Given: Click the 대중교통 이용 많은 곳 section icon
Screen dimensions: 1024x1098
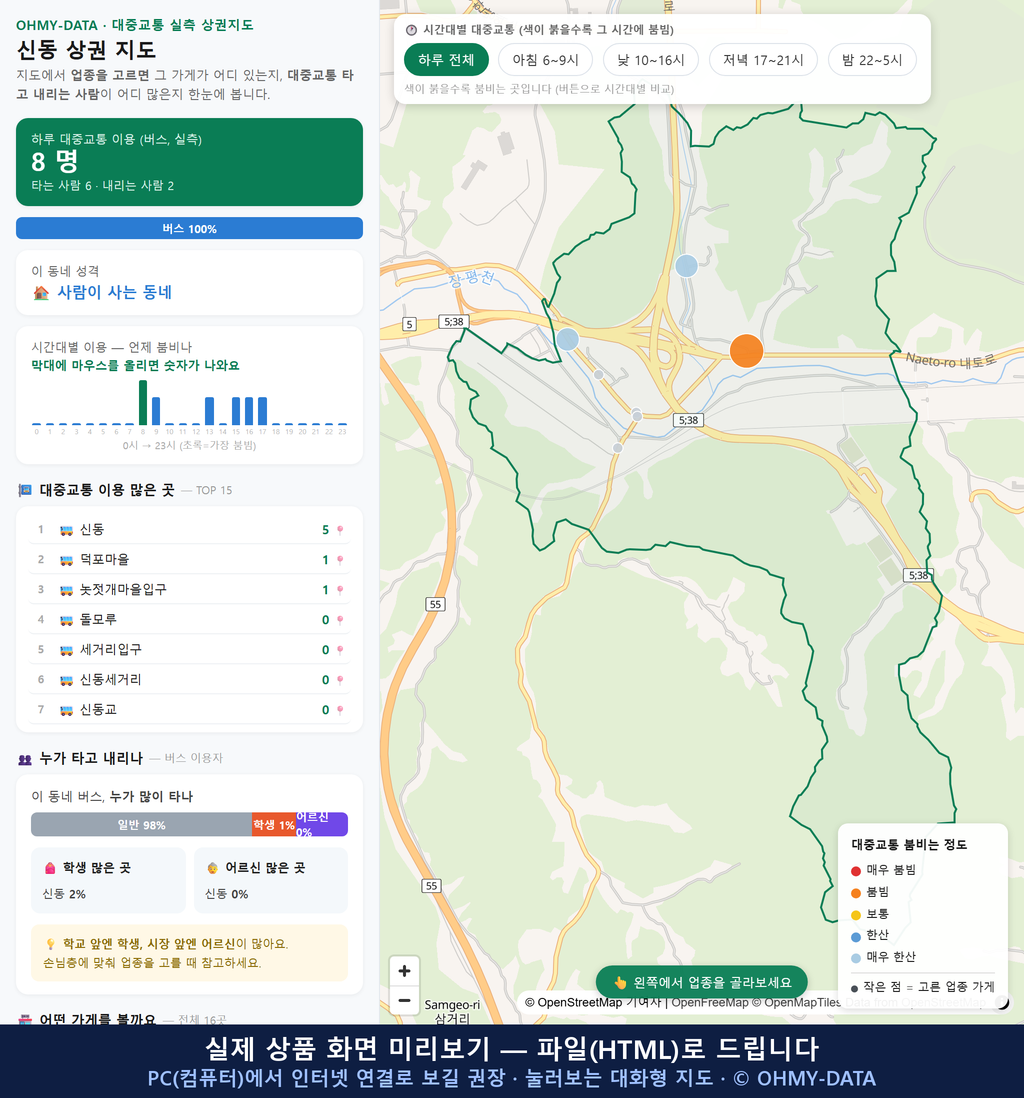Looking at the screenshot, I should (x=25, y=490).
